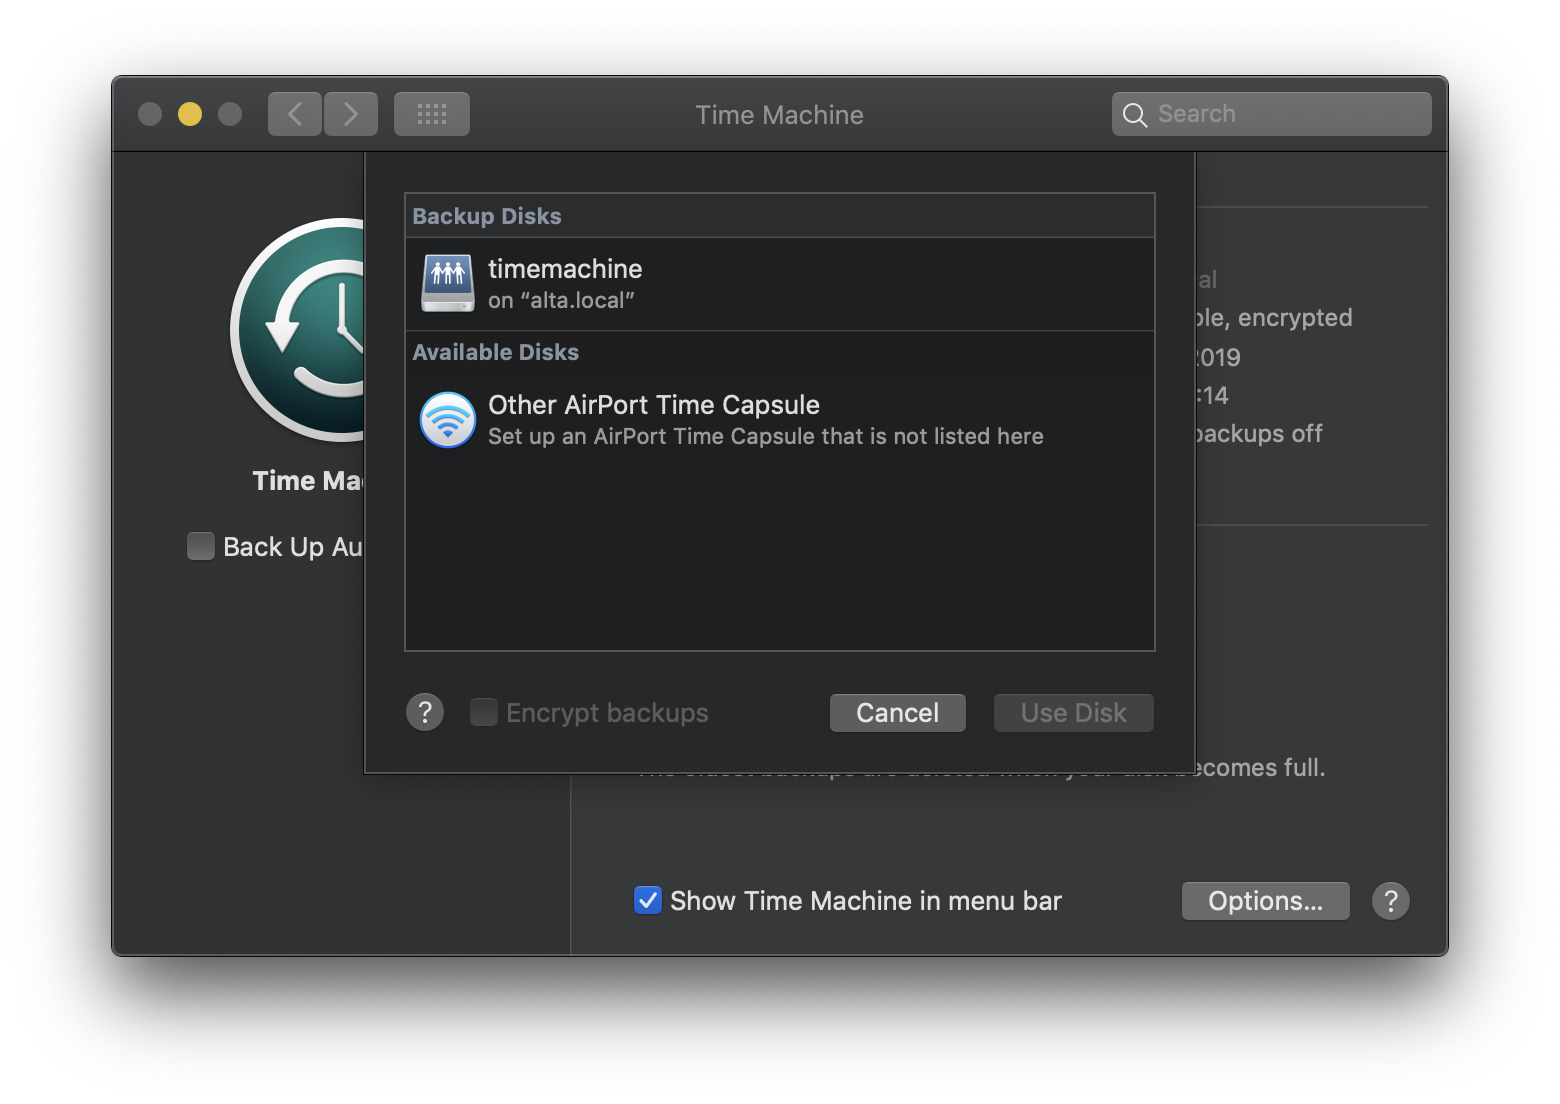Click the Time Machine clock icon
The image size is (1560, 1104).
pos(300,330)
